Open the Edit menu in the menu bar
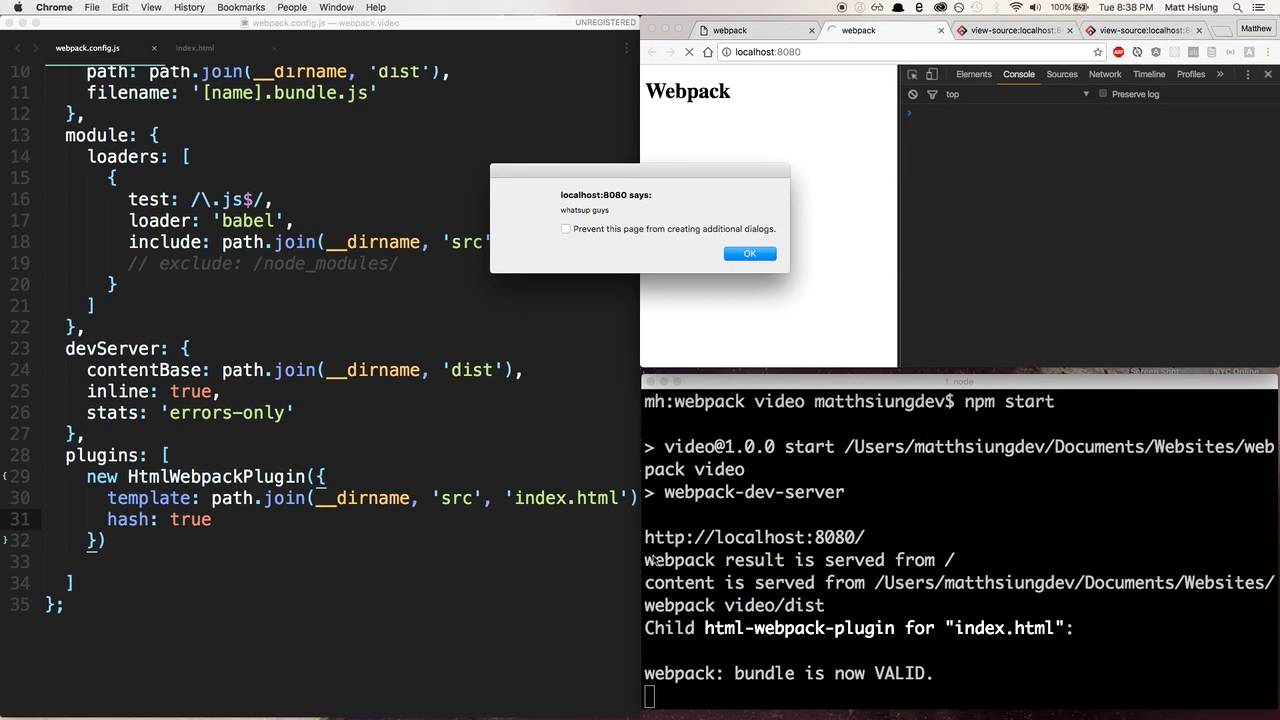 pos(120,7)
